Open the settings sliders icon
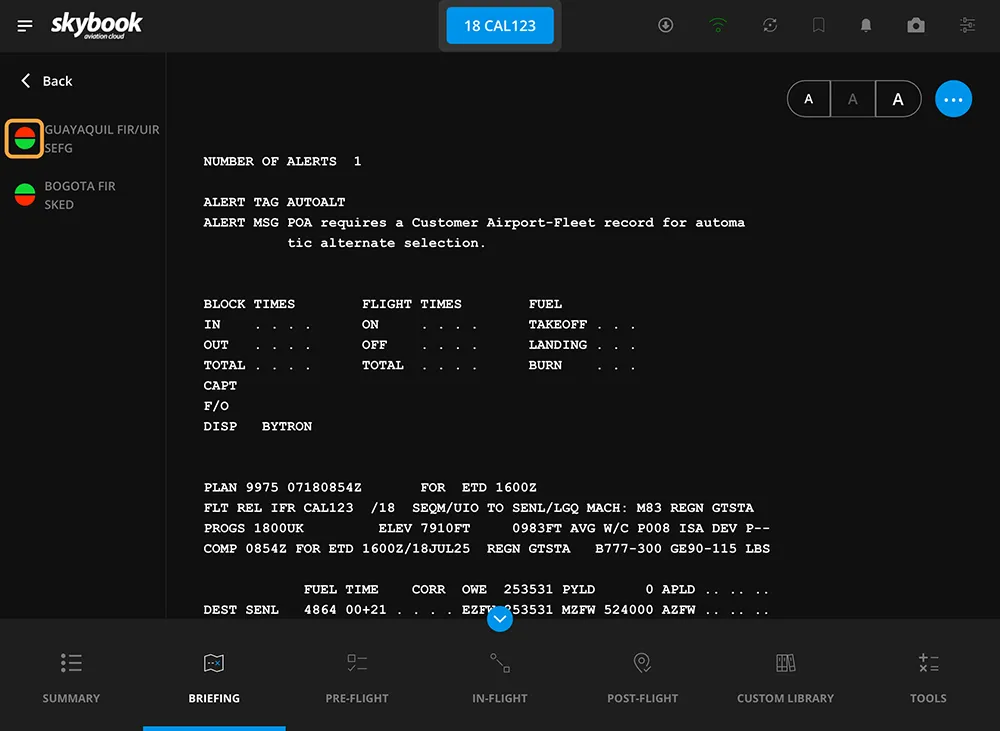Screen dimensions: 1000x731 [x=967, y=25]
